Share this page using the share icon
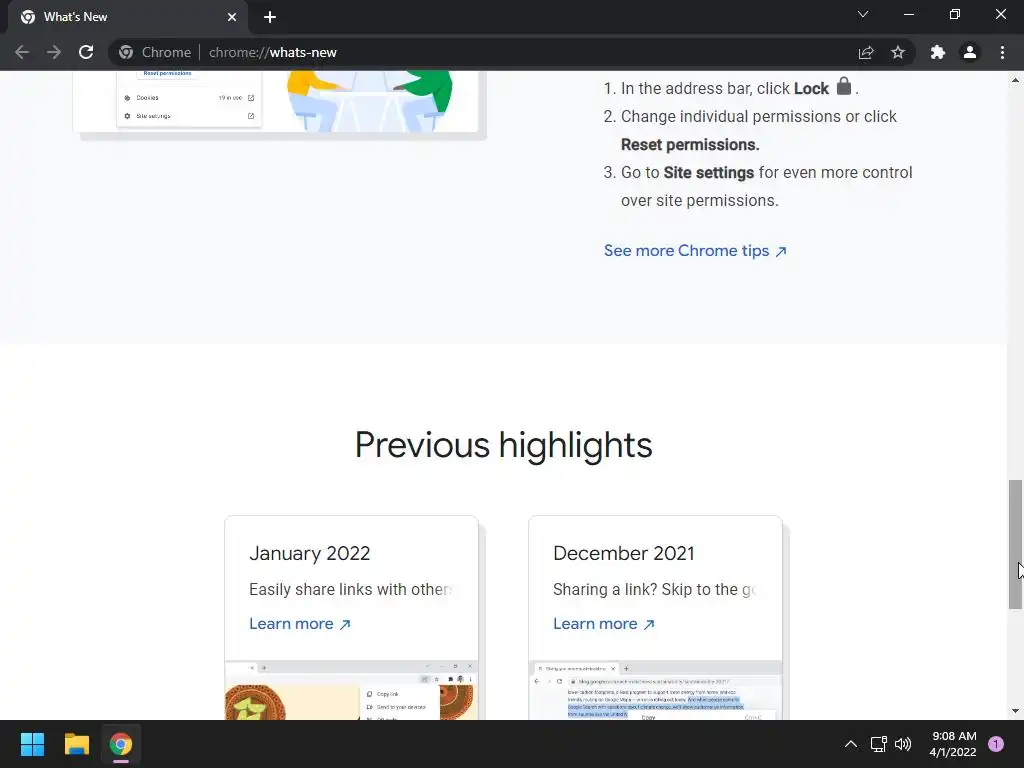The width and height of the screenshot is (1024, 768). pos(866,52)
